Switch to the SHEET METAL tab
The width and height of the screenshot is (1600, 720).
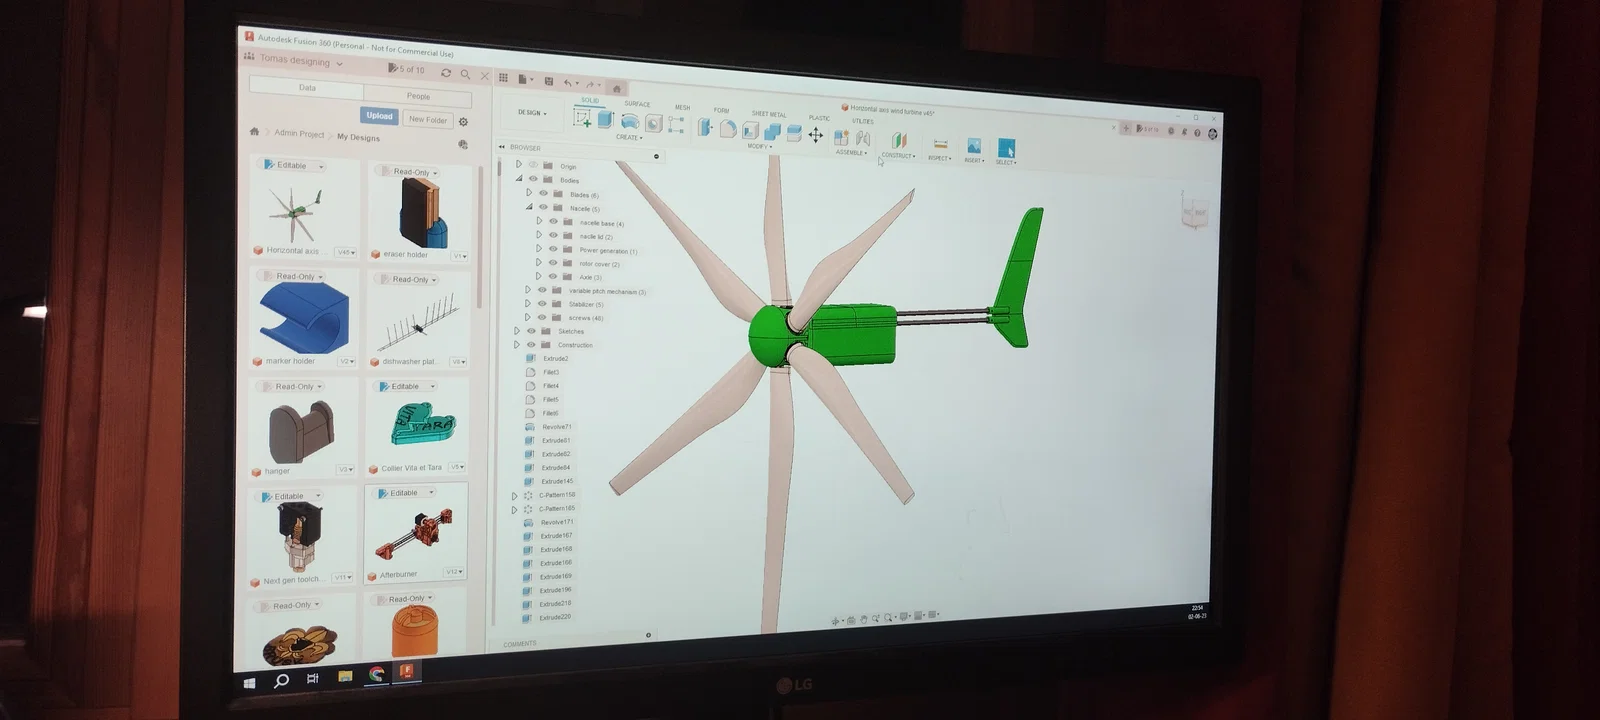click(769, 114)
